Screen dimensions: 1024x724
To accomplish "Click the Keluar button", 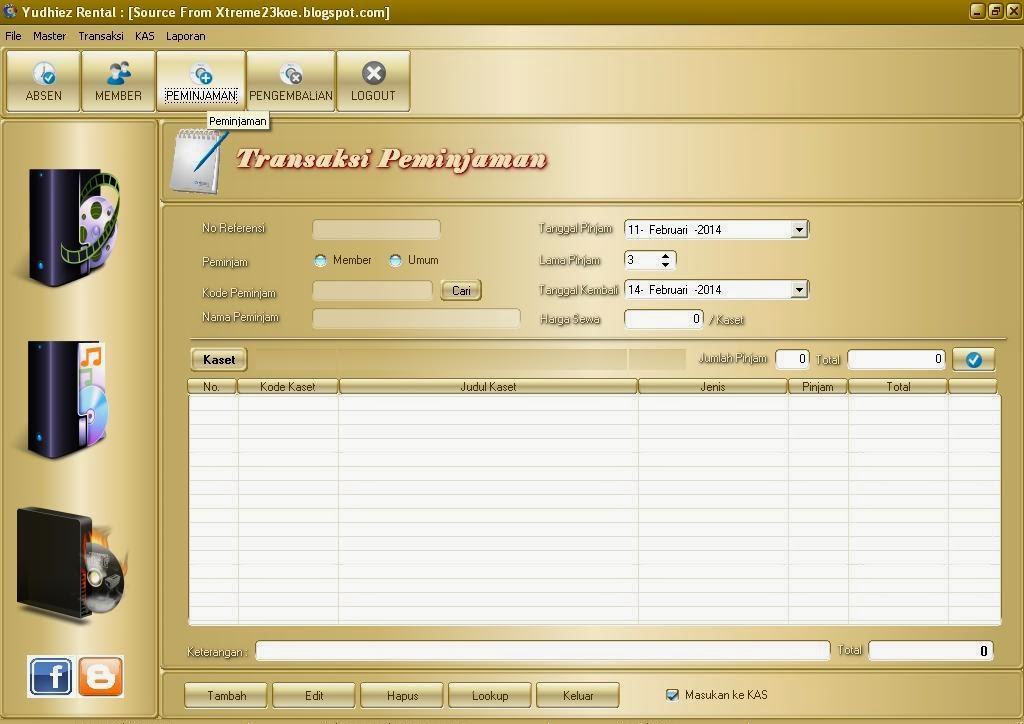I will click(x=578, y=695).
